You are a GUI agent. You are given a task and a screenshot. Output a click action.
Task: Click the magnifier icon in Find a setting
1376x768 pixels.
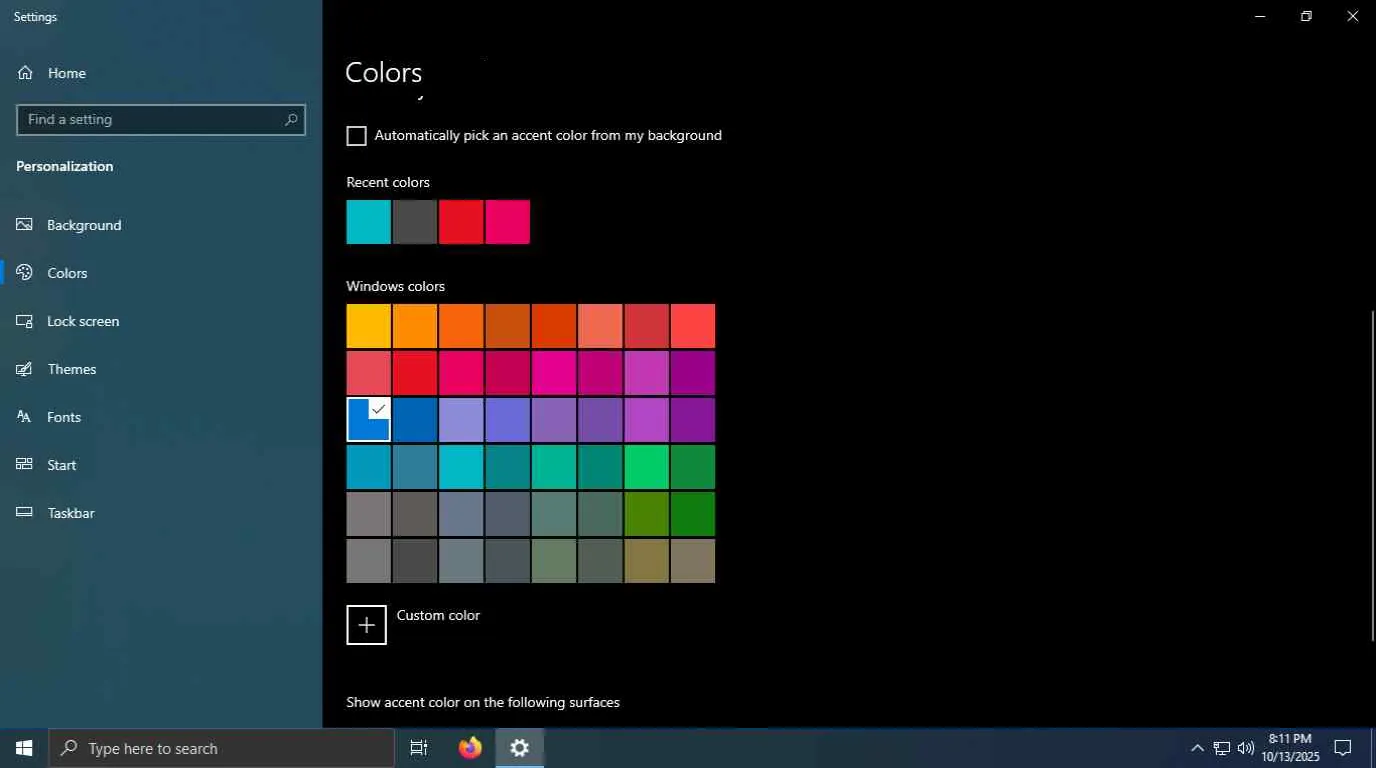[x=291, y=119]
